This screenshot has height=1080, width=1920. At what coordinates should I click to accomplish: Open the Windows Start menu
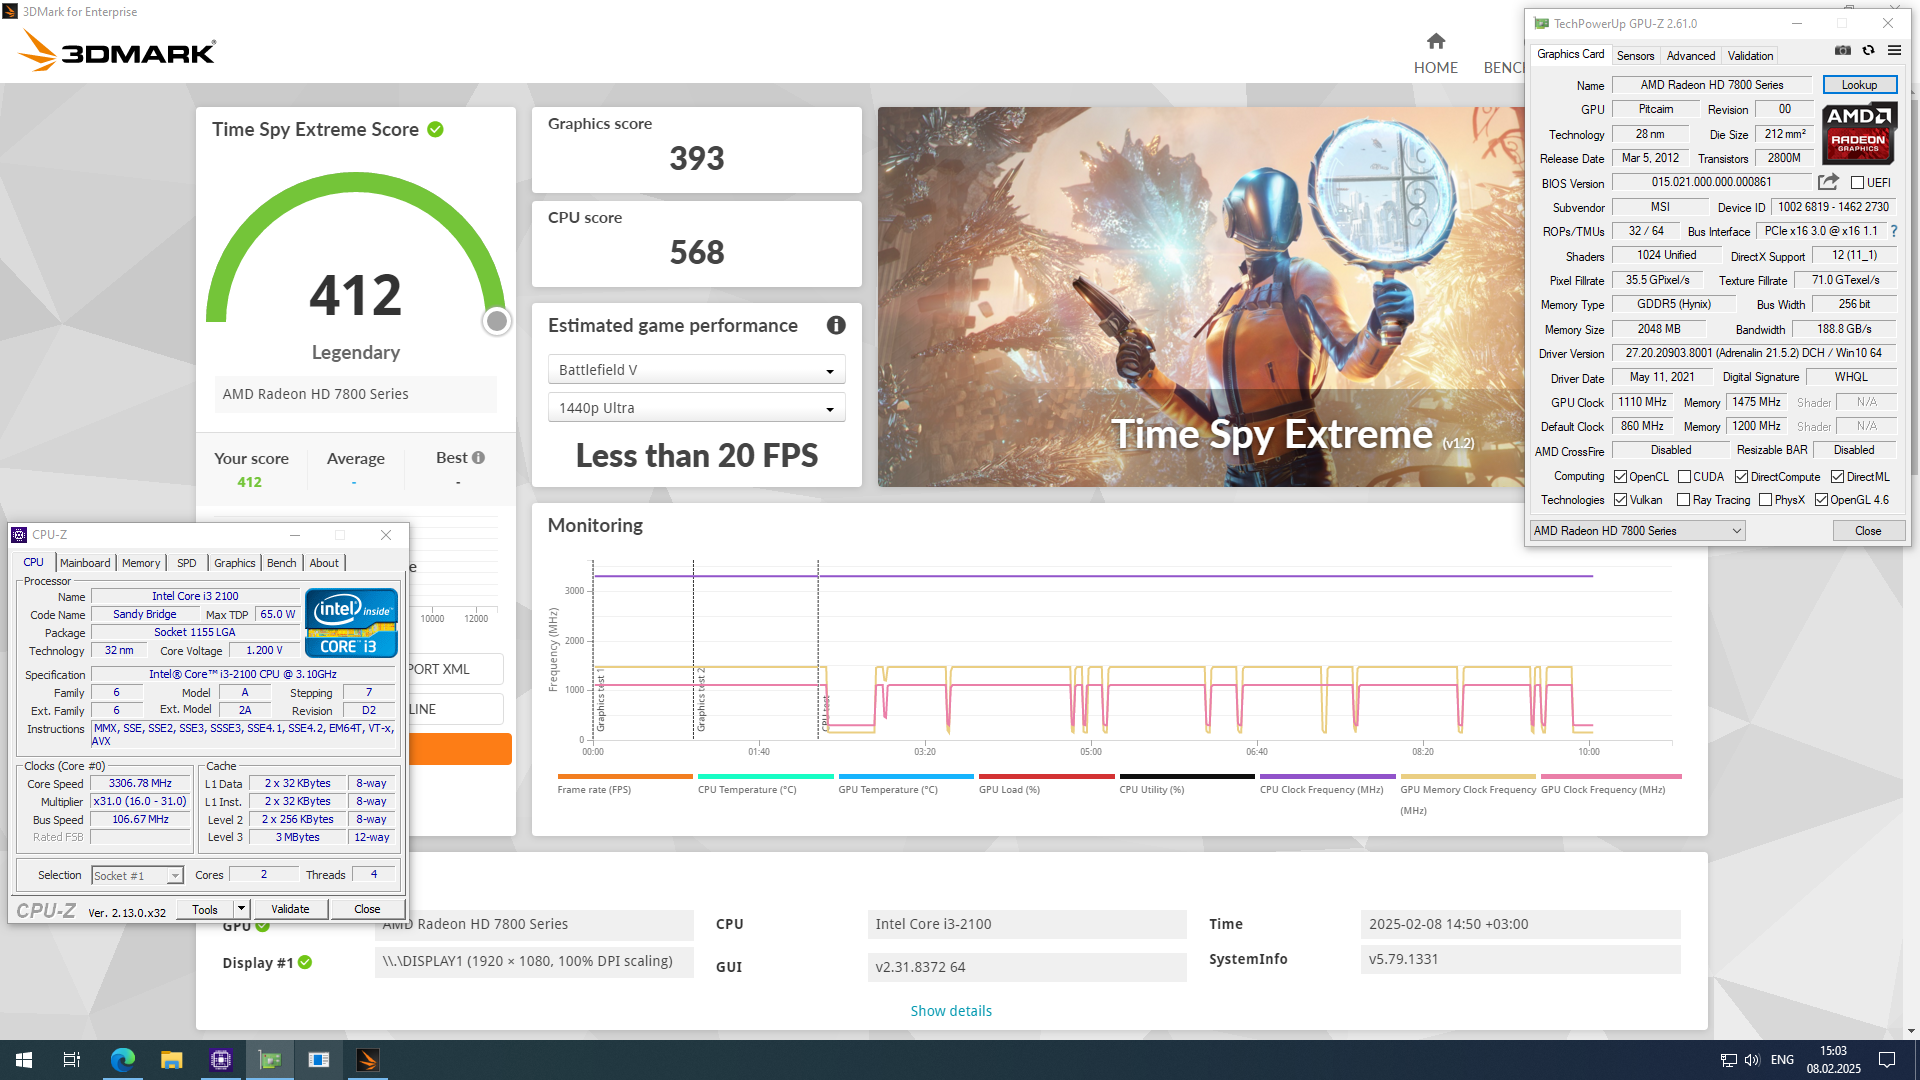point(24,1060)
